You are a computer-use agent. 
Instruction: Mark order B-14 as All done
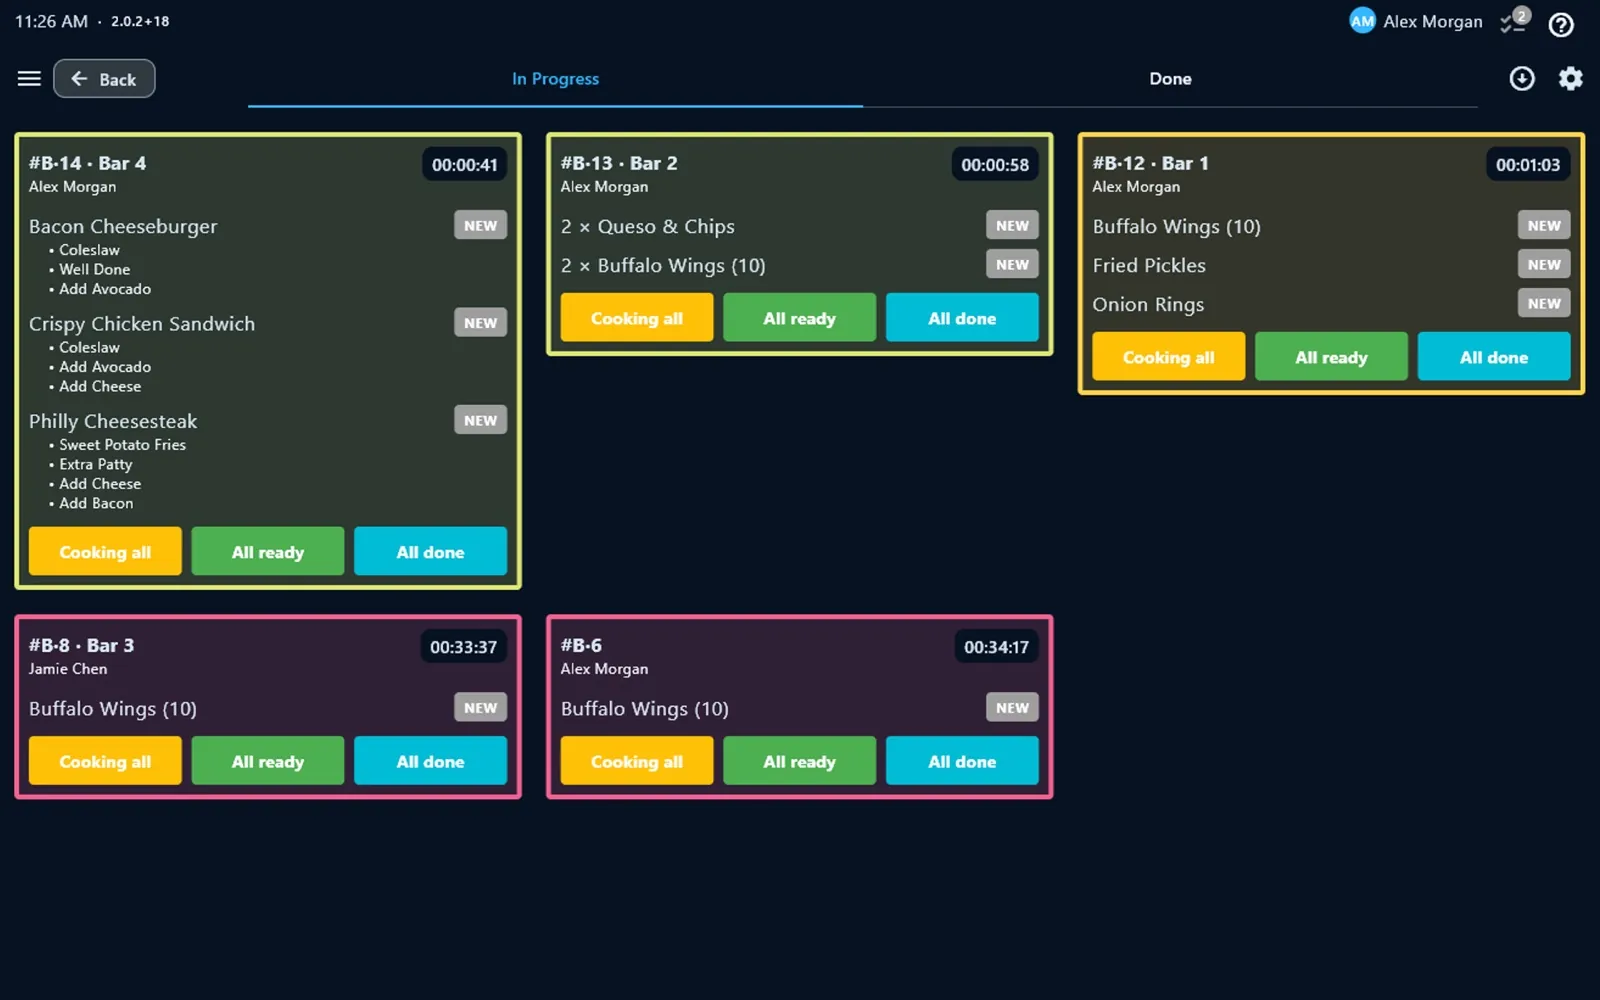pos(430,551)
